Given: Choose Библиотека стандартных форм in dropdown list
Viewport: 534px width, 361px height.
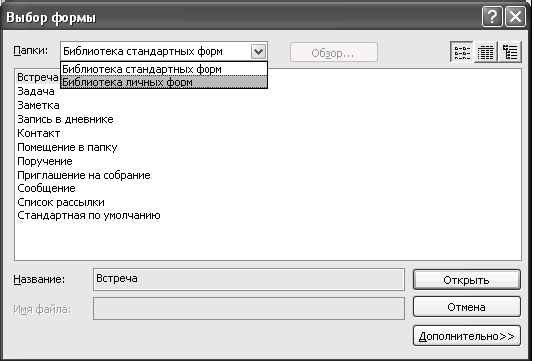Looking at the screenshot, I should click(x=164, y=69).
